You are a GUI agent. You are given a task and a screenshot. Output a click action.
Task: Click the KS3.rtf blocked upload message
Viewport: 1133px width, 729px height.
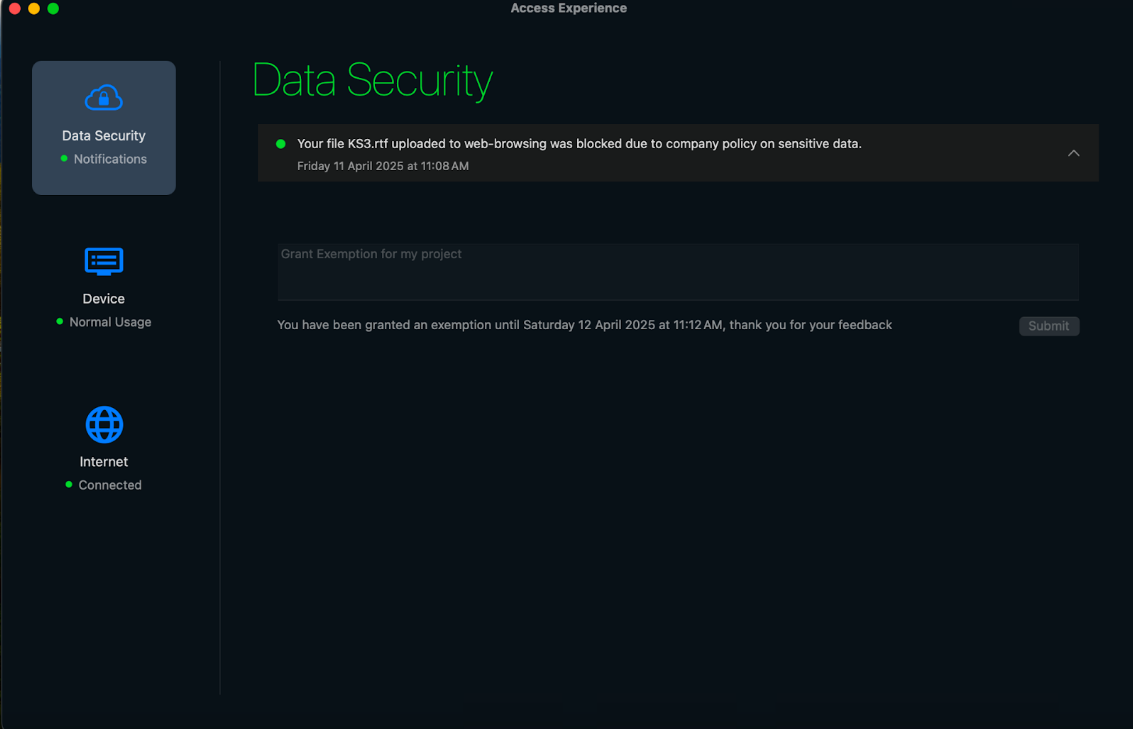click(579, 144)
